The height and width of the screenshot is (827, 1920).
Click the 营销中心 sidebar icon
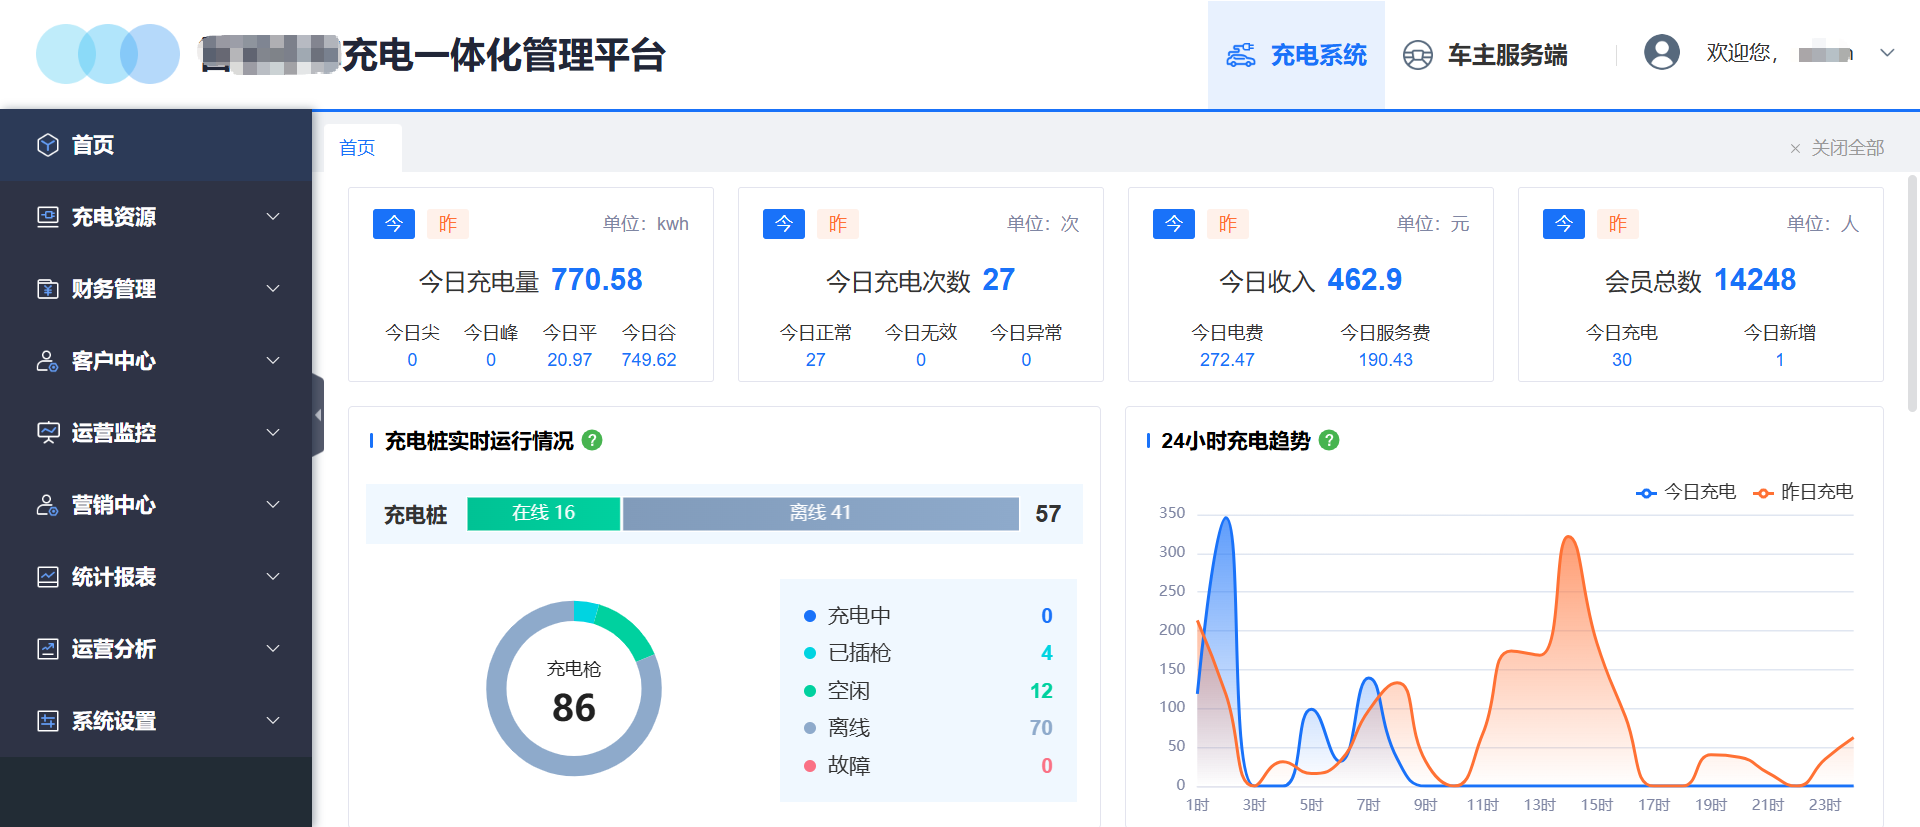(48, 505)
